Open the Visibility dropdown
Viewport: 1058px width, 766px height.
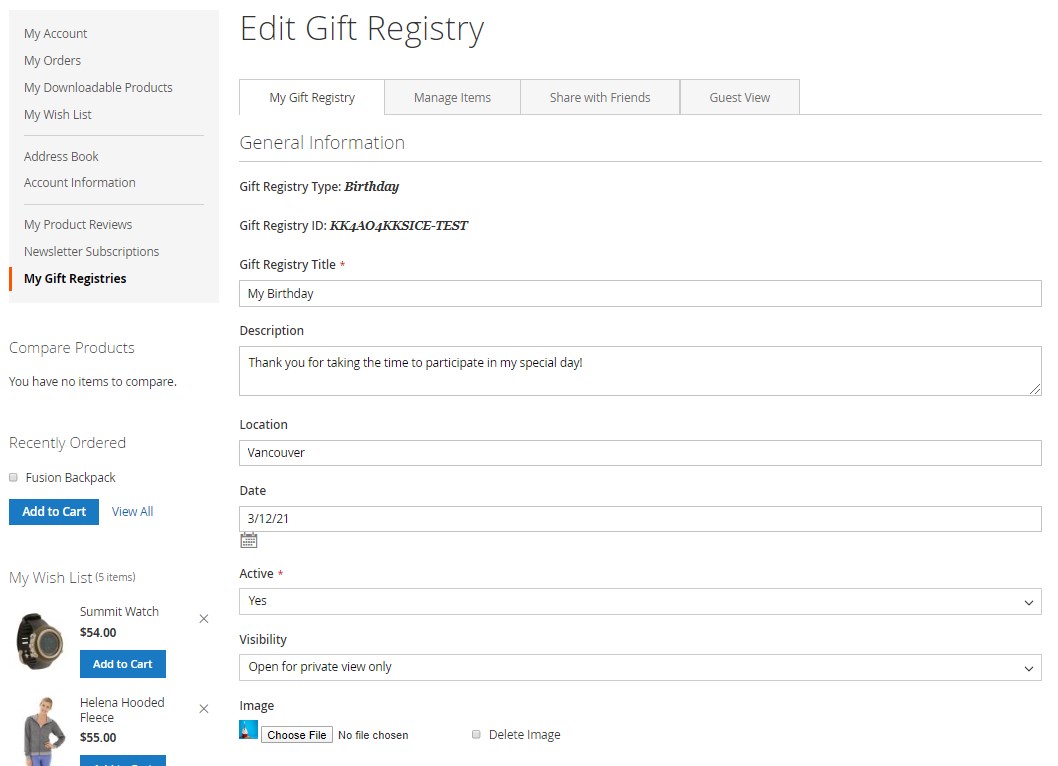[x=640, y=667]
